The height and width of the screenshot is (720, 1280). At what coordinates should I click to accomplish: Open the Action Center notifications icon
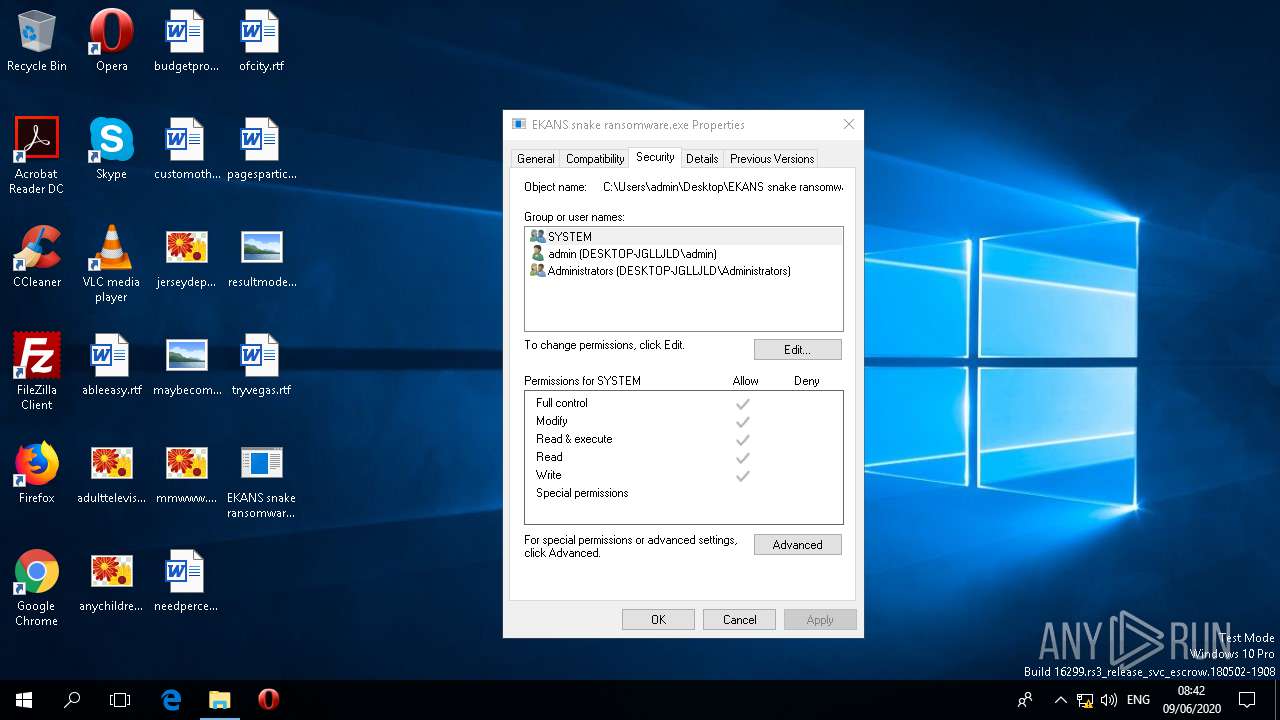pyautogui.click(x=1247, y=700)
